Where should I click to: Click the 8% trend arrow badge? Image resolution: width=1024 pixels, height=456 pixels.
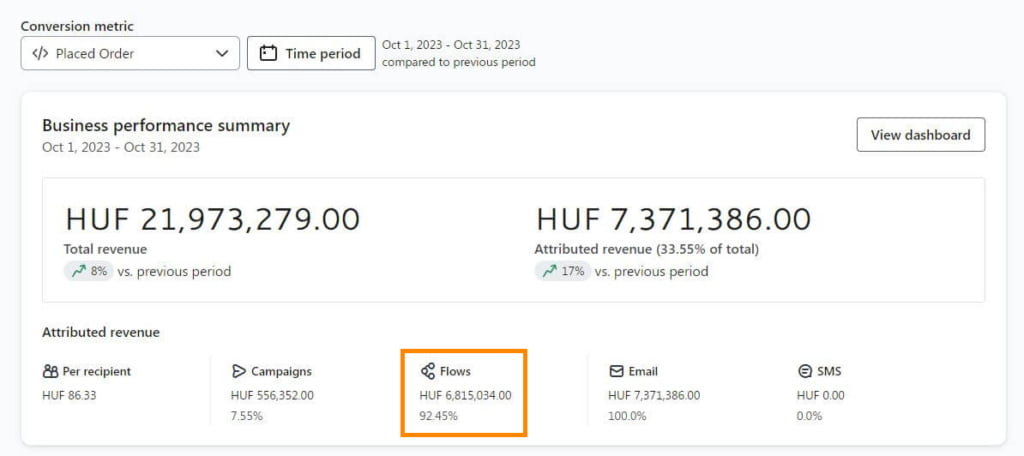[x=88, y=270]
